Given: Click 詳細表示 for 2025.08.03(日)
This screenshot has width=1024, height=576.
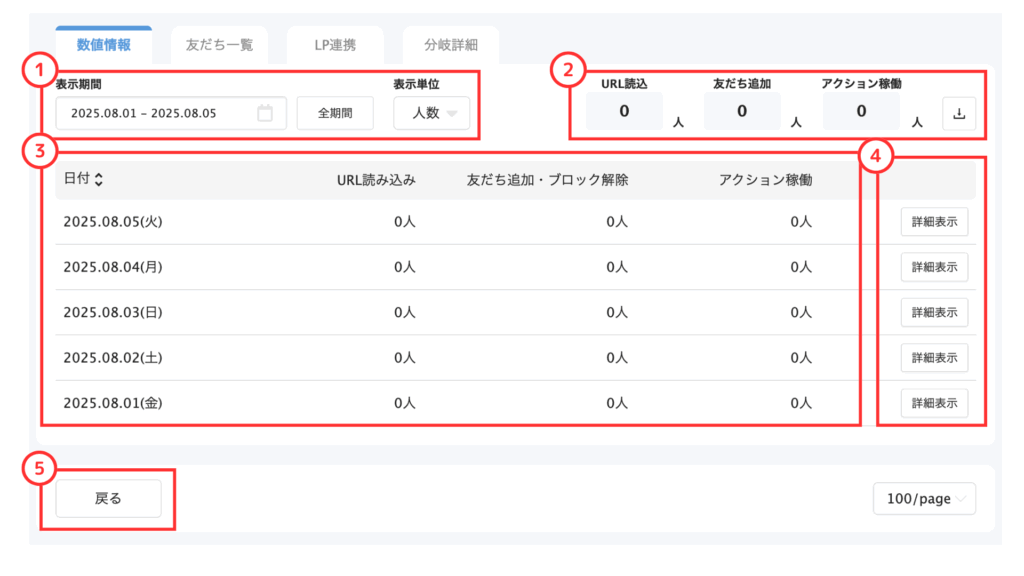Looking at the screenshot, I should click(x=934, y=312).
